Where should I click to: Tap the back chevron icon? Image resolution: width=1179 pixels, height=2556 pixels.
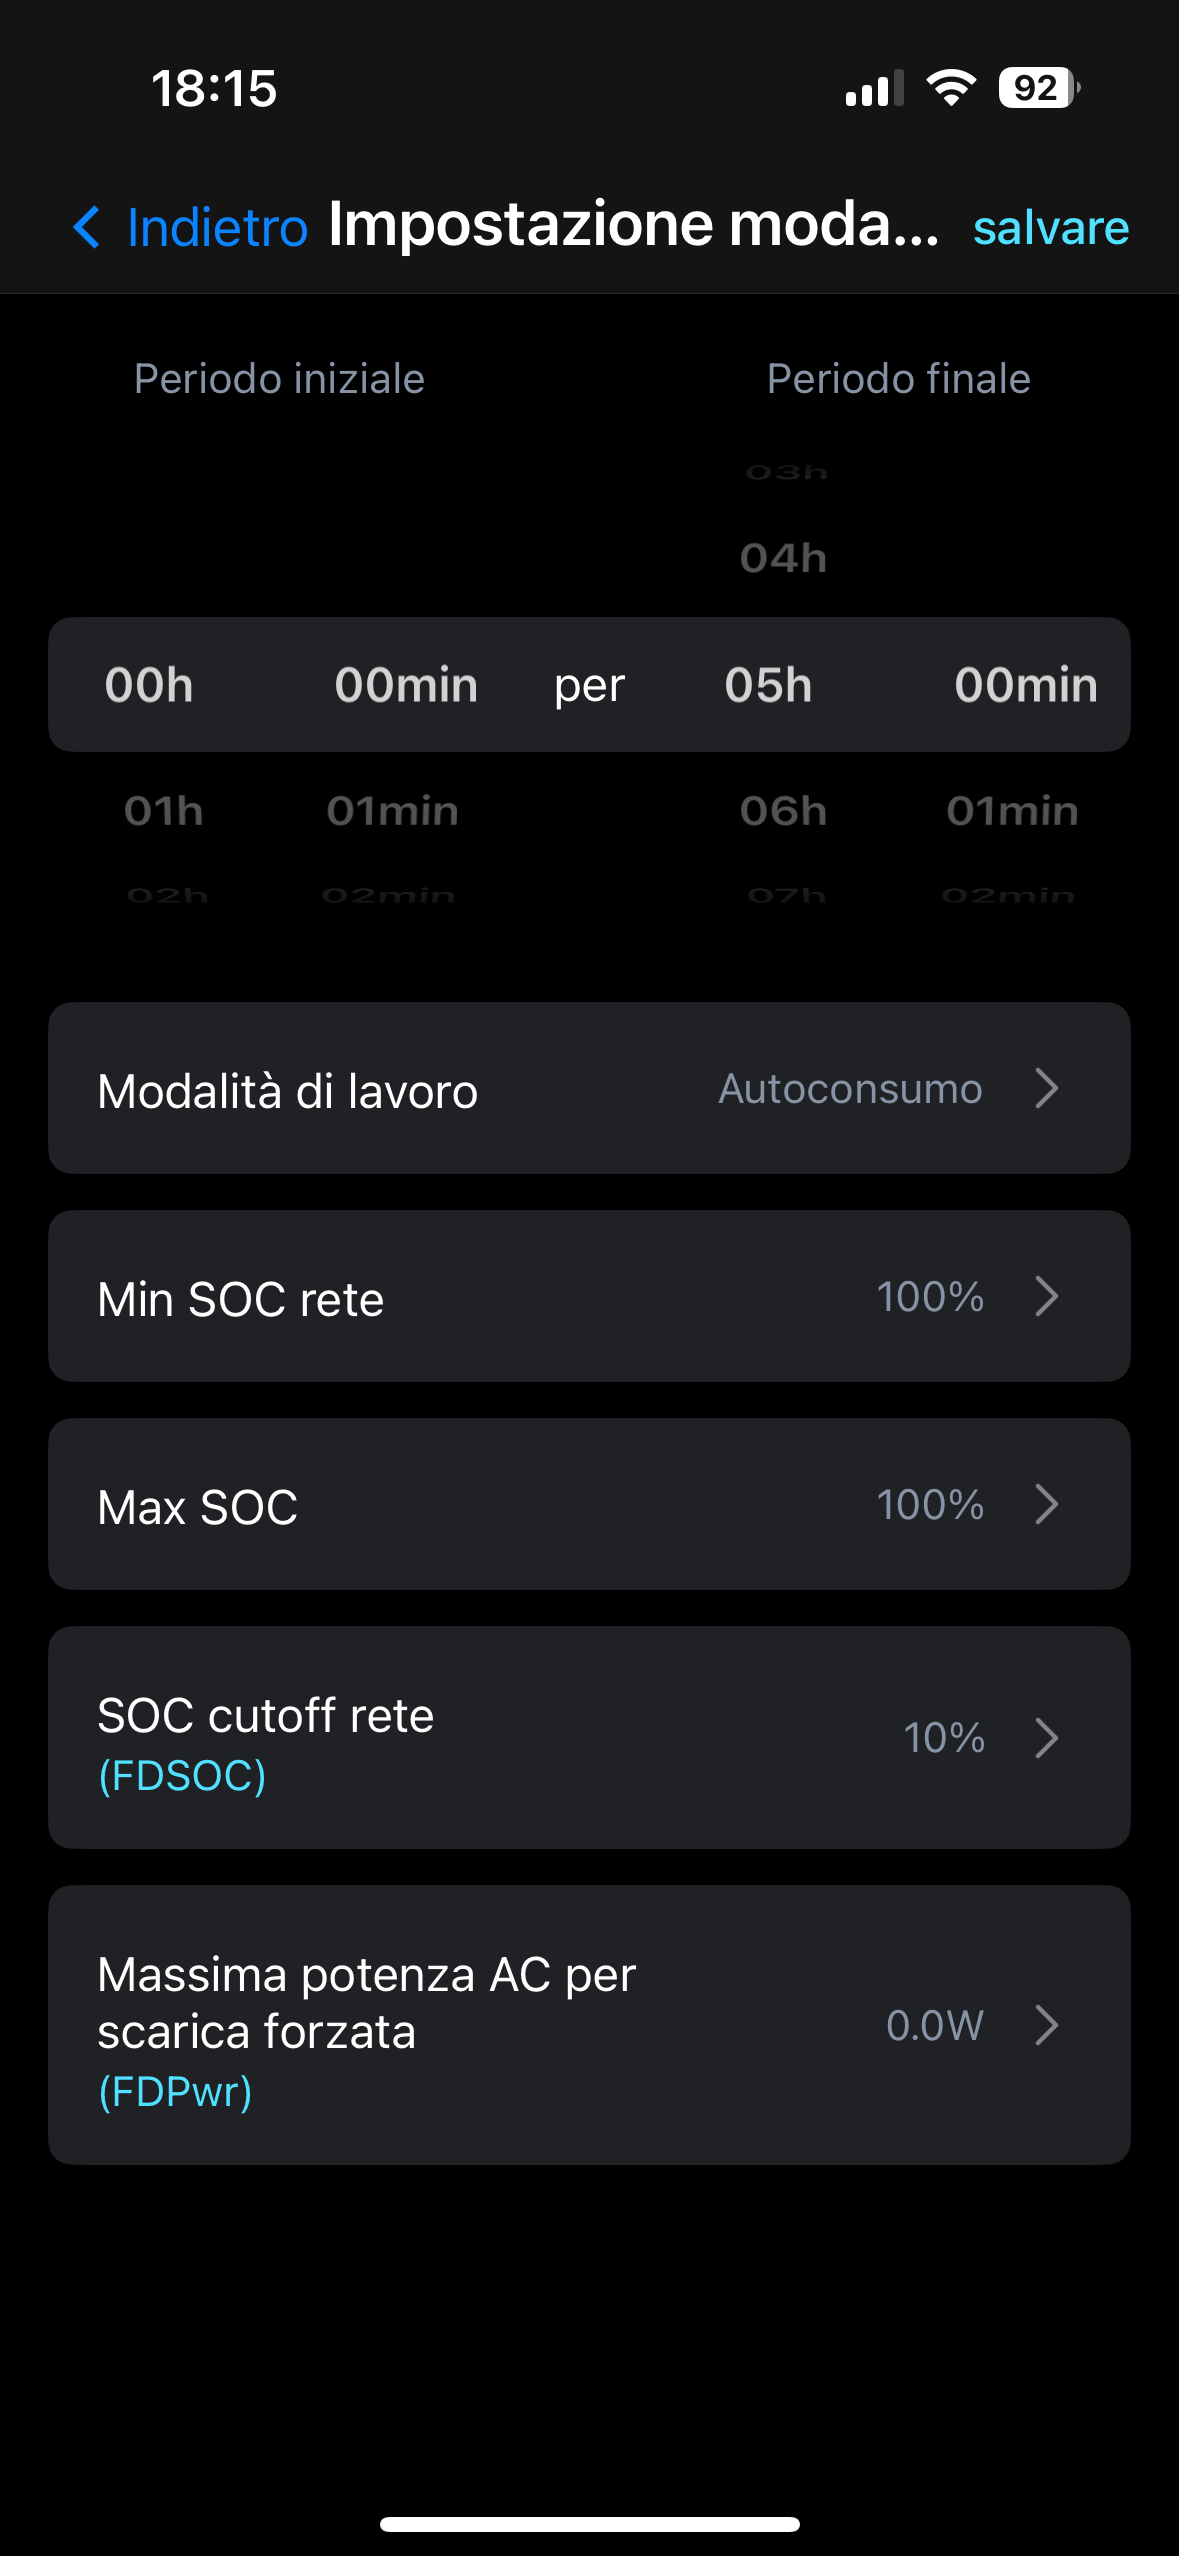(x=87, y=227)
